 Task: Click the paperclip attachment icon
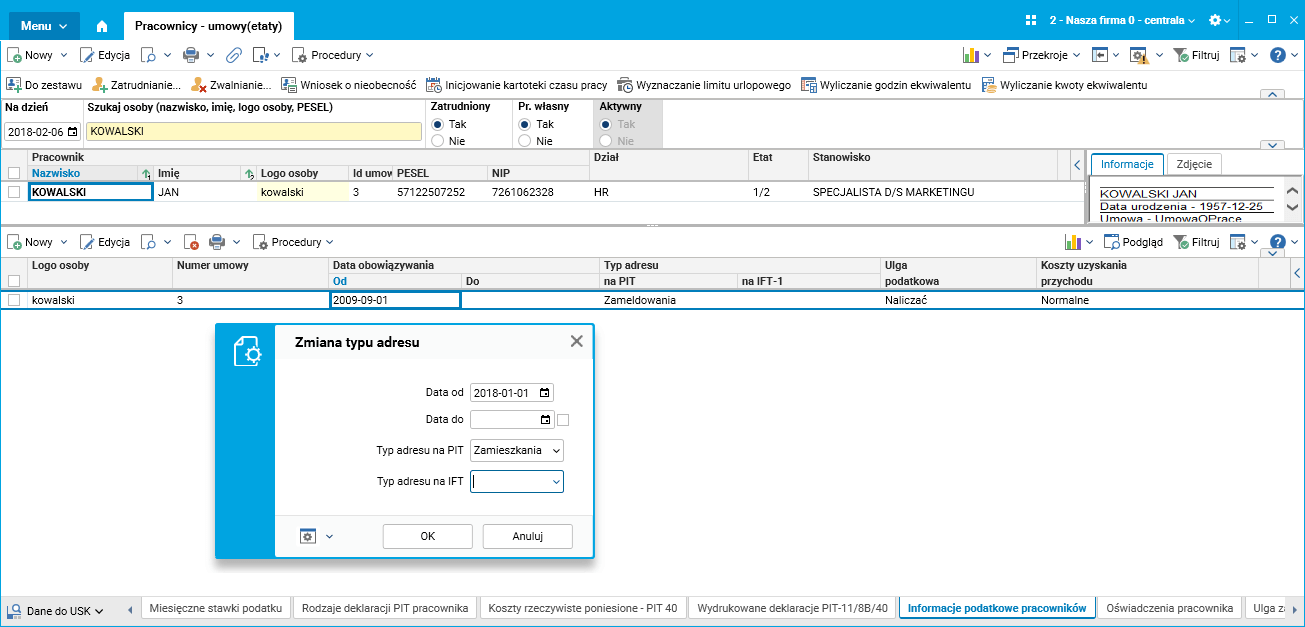[x=234, y=55]
